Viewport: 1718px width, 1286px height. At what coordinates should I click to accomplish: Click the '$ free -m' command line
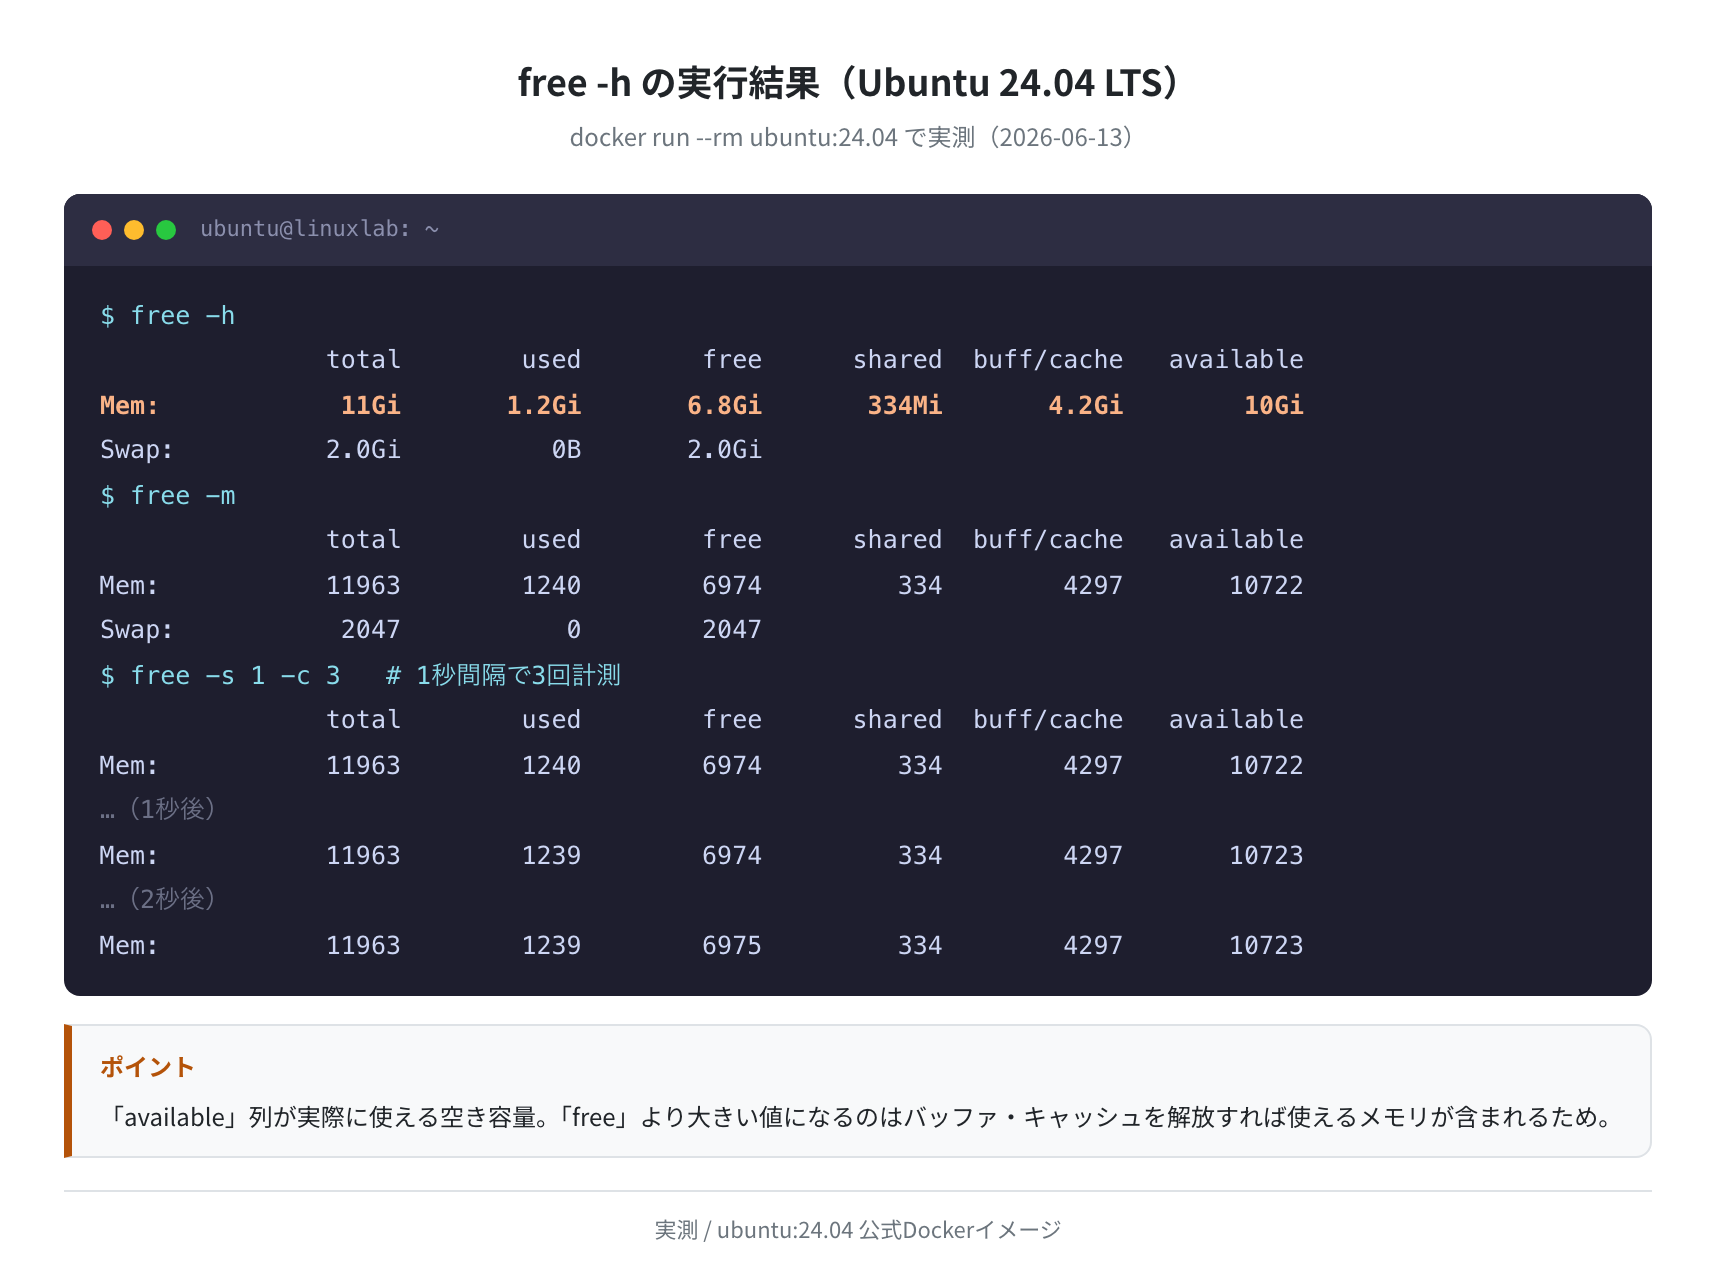pyautogui.click(x=168, y=496)
